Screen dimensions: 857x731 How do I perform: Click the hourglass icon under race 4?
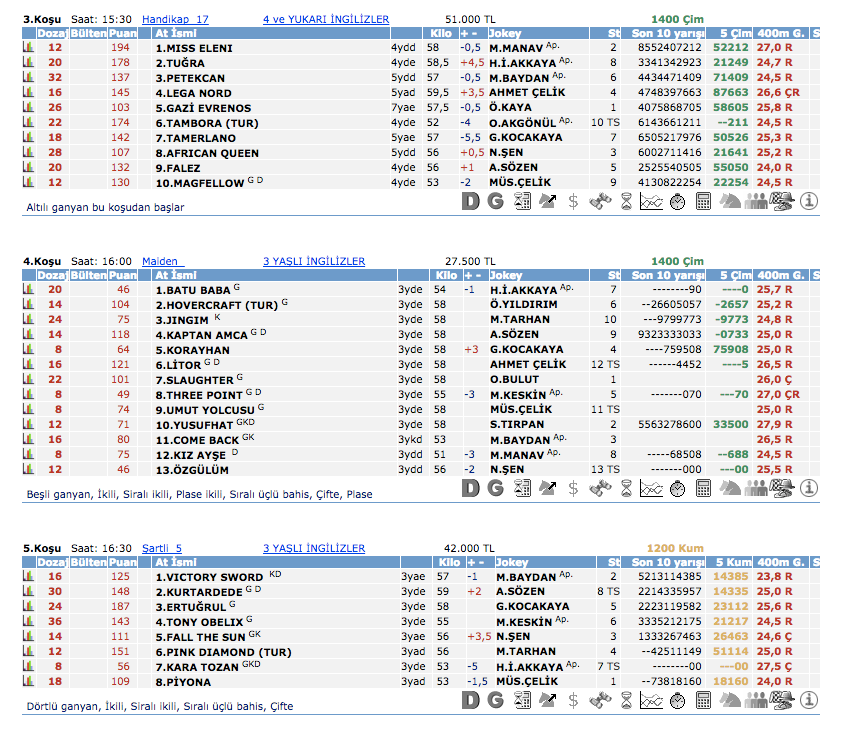[625, 488]
